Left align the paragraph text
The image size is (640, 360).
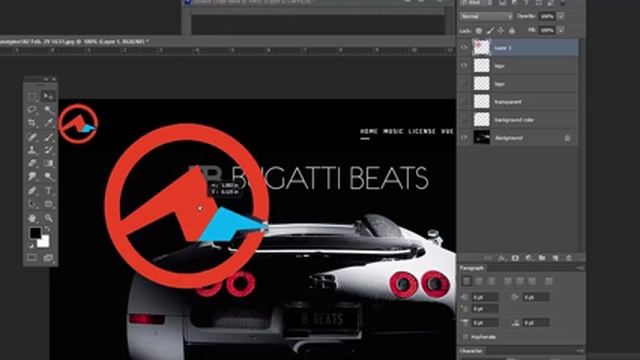click(x=467, y=281)
